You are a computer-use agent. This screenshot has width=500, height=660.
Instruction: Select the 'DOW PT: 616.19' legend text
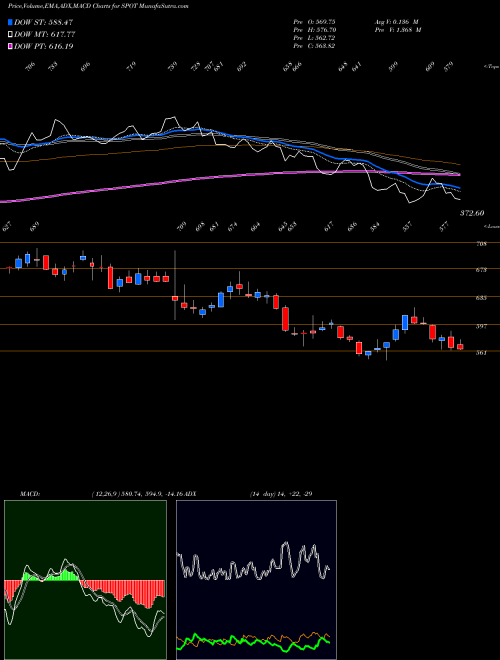coord(44,46)
